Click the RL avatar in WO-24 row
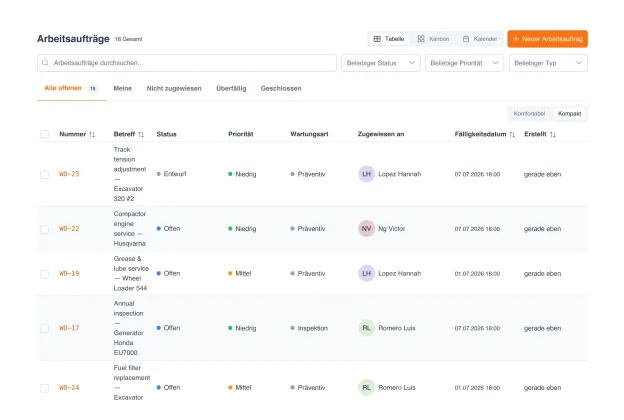This screenshot has width=624, height=420. tap(367, 387)
